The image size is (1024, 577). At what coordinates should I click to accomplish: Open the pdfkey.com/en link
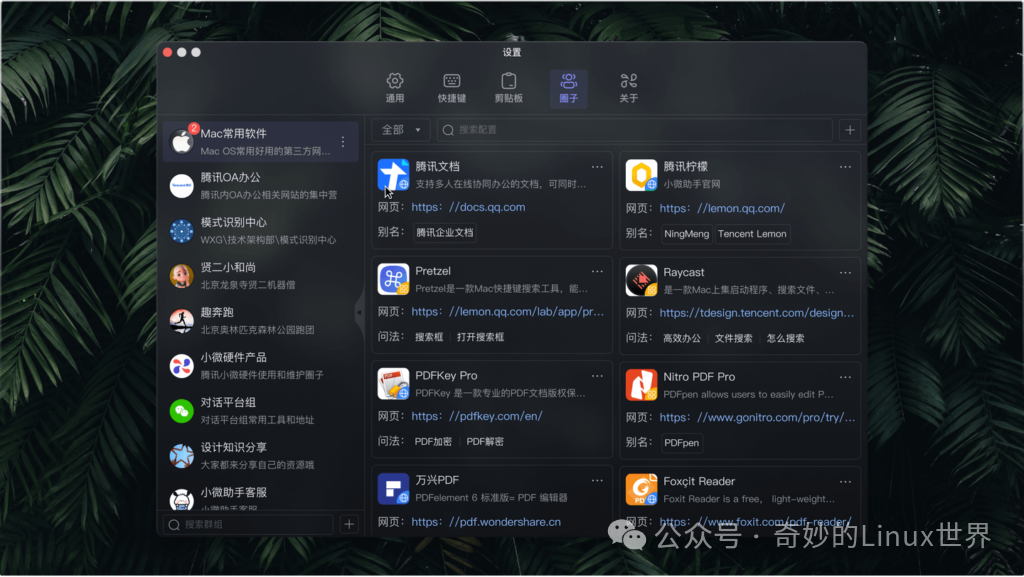(477, 416)
